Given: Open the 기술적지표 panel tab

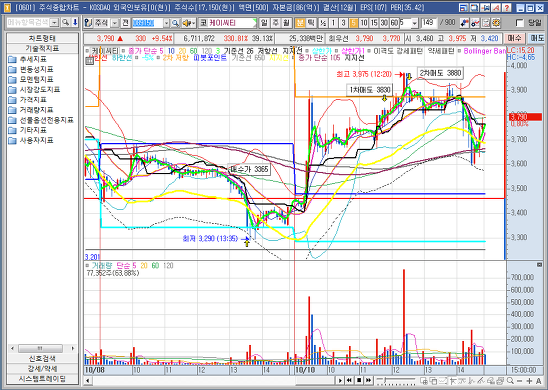Looking at the screenshot, I should pos(42,48).
